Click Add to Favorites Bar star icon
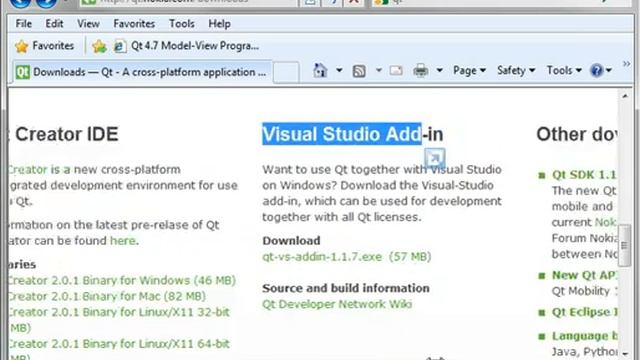 pos(99,46)
